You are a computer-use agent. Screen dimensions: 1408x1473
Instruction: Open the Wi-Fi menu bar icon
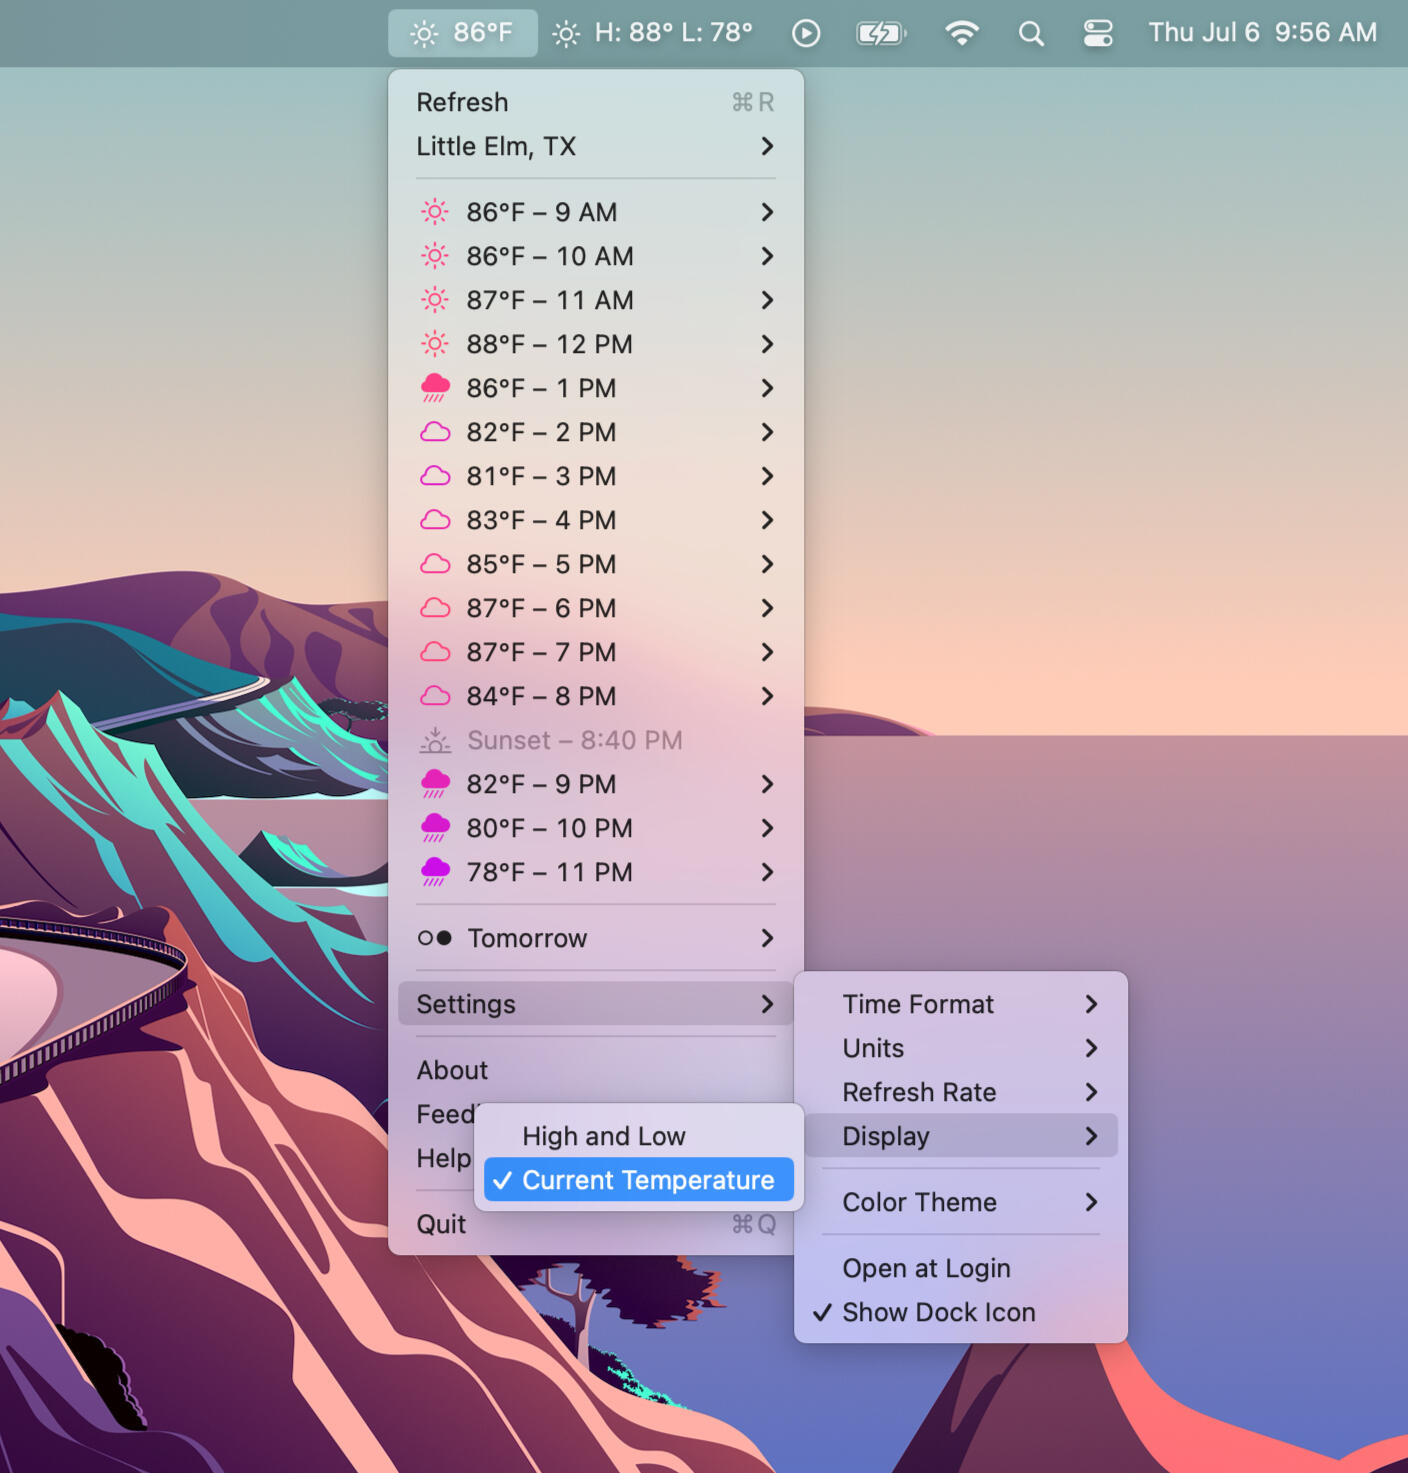pyautogui.click(x=961, y=34)
